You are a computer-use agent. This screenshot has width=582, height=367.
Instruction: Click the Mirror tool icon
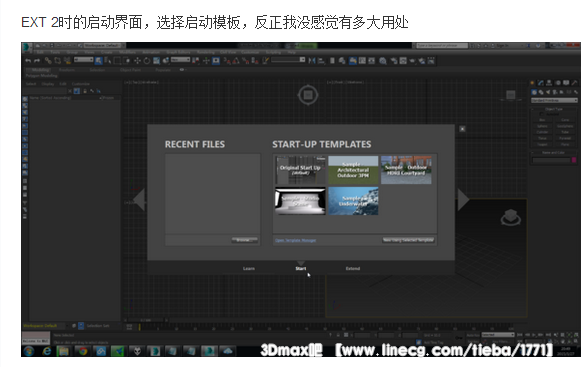click(312, 60)
